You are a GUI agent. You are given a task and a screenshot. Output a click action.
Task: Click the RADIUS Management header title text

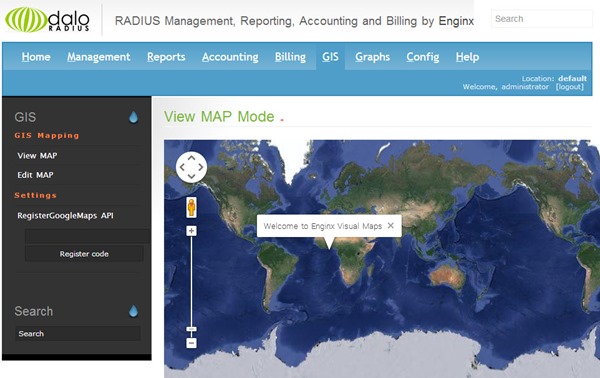(294, 21)
